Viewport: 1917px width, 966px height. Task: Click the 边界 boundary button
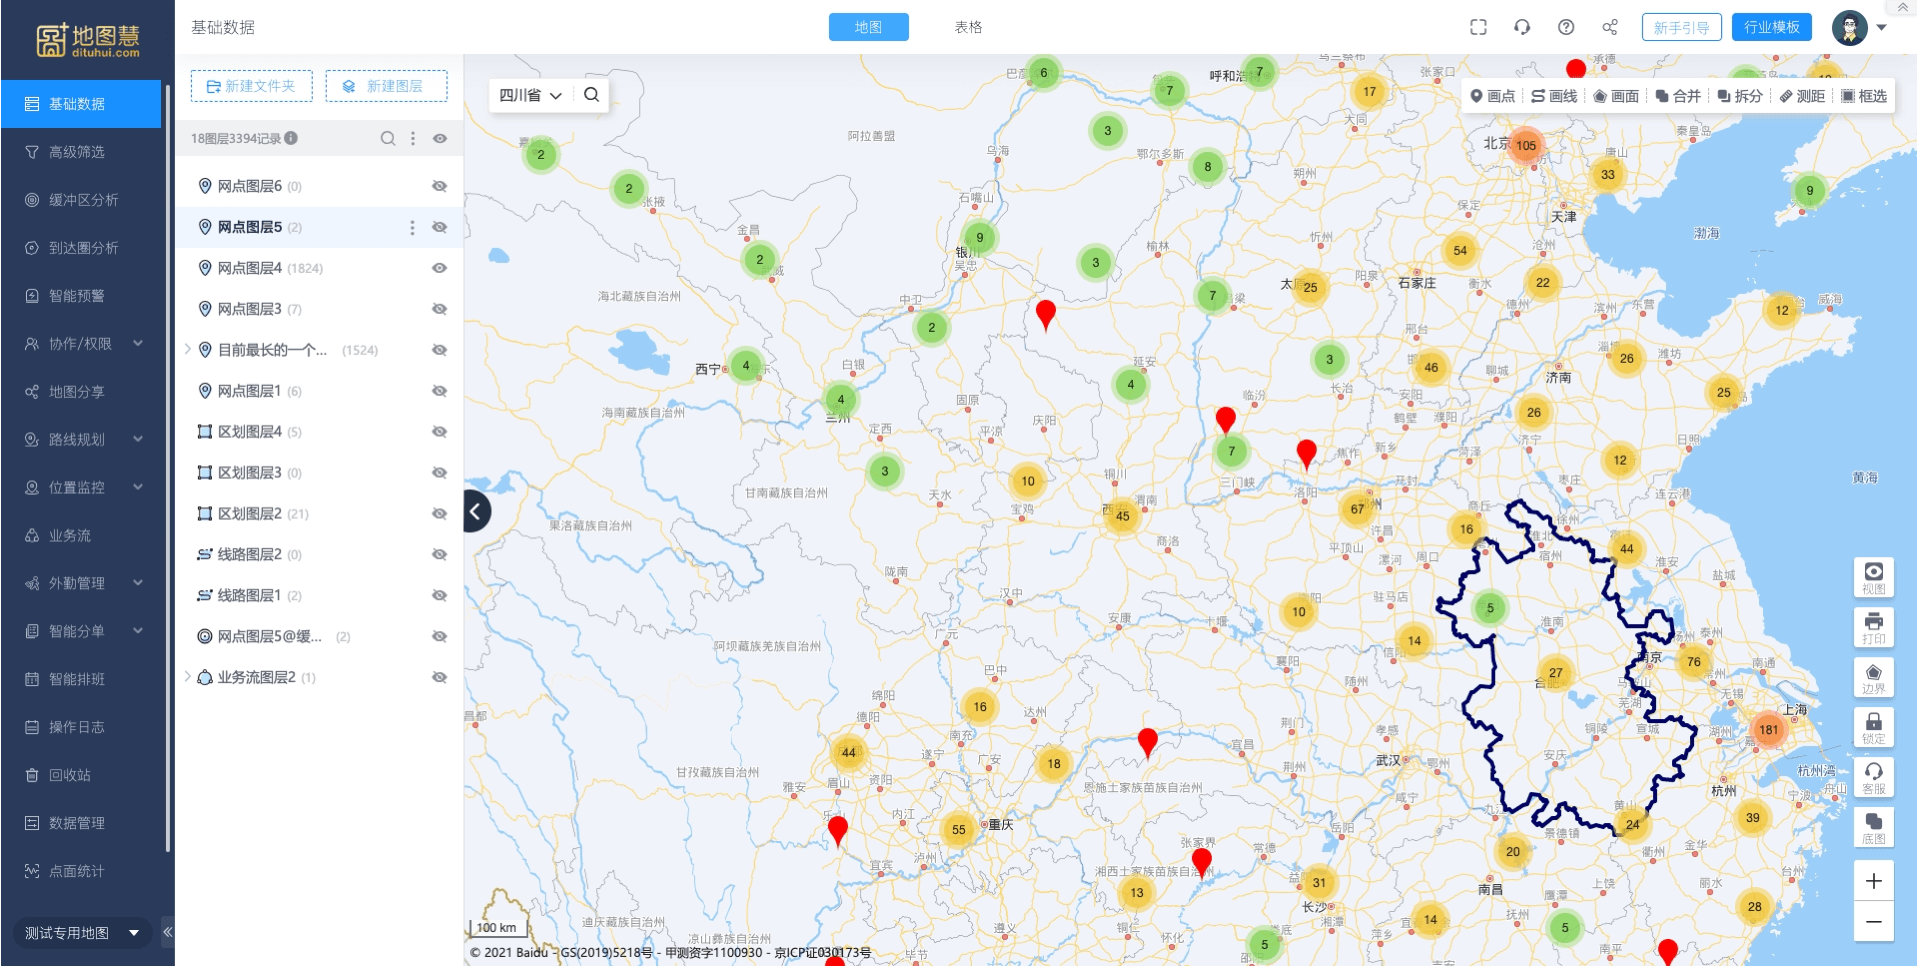pos(1874,677)
